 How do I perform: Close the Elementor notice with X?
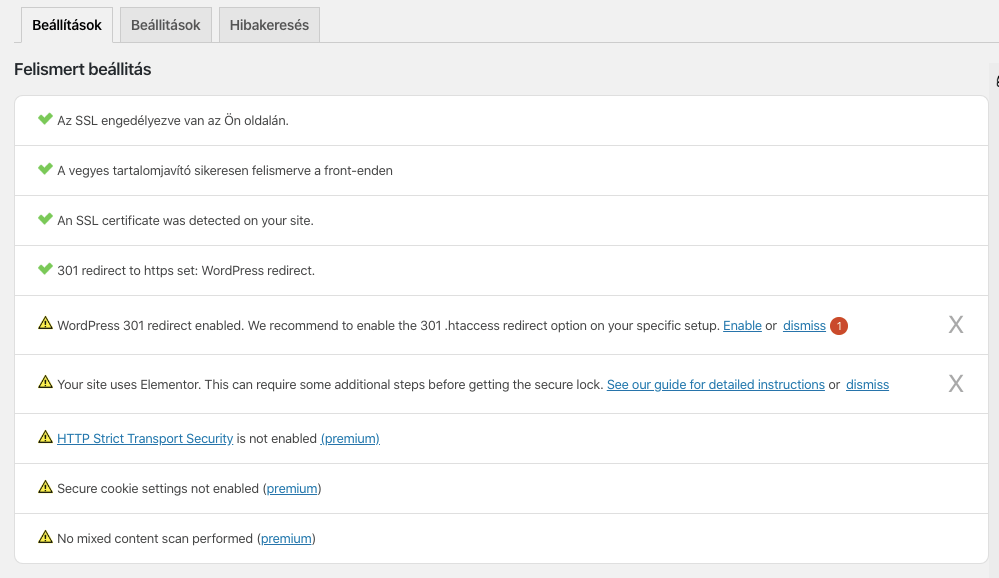(956, 383)
